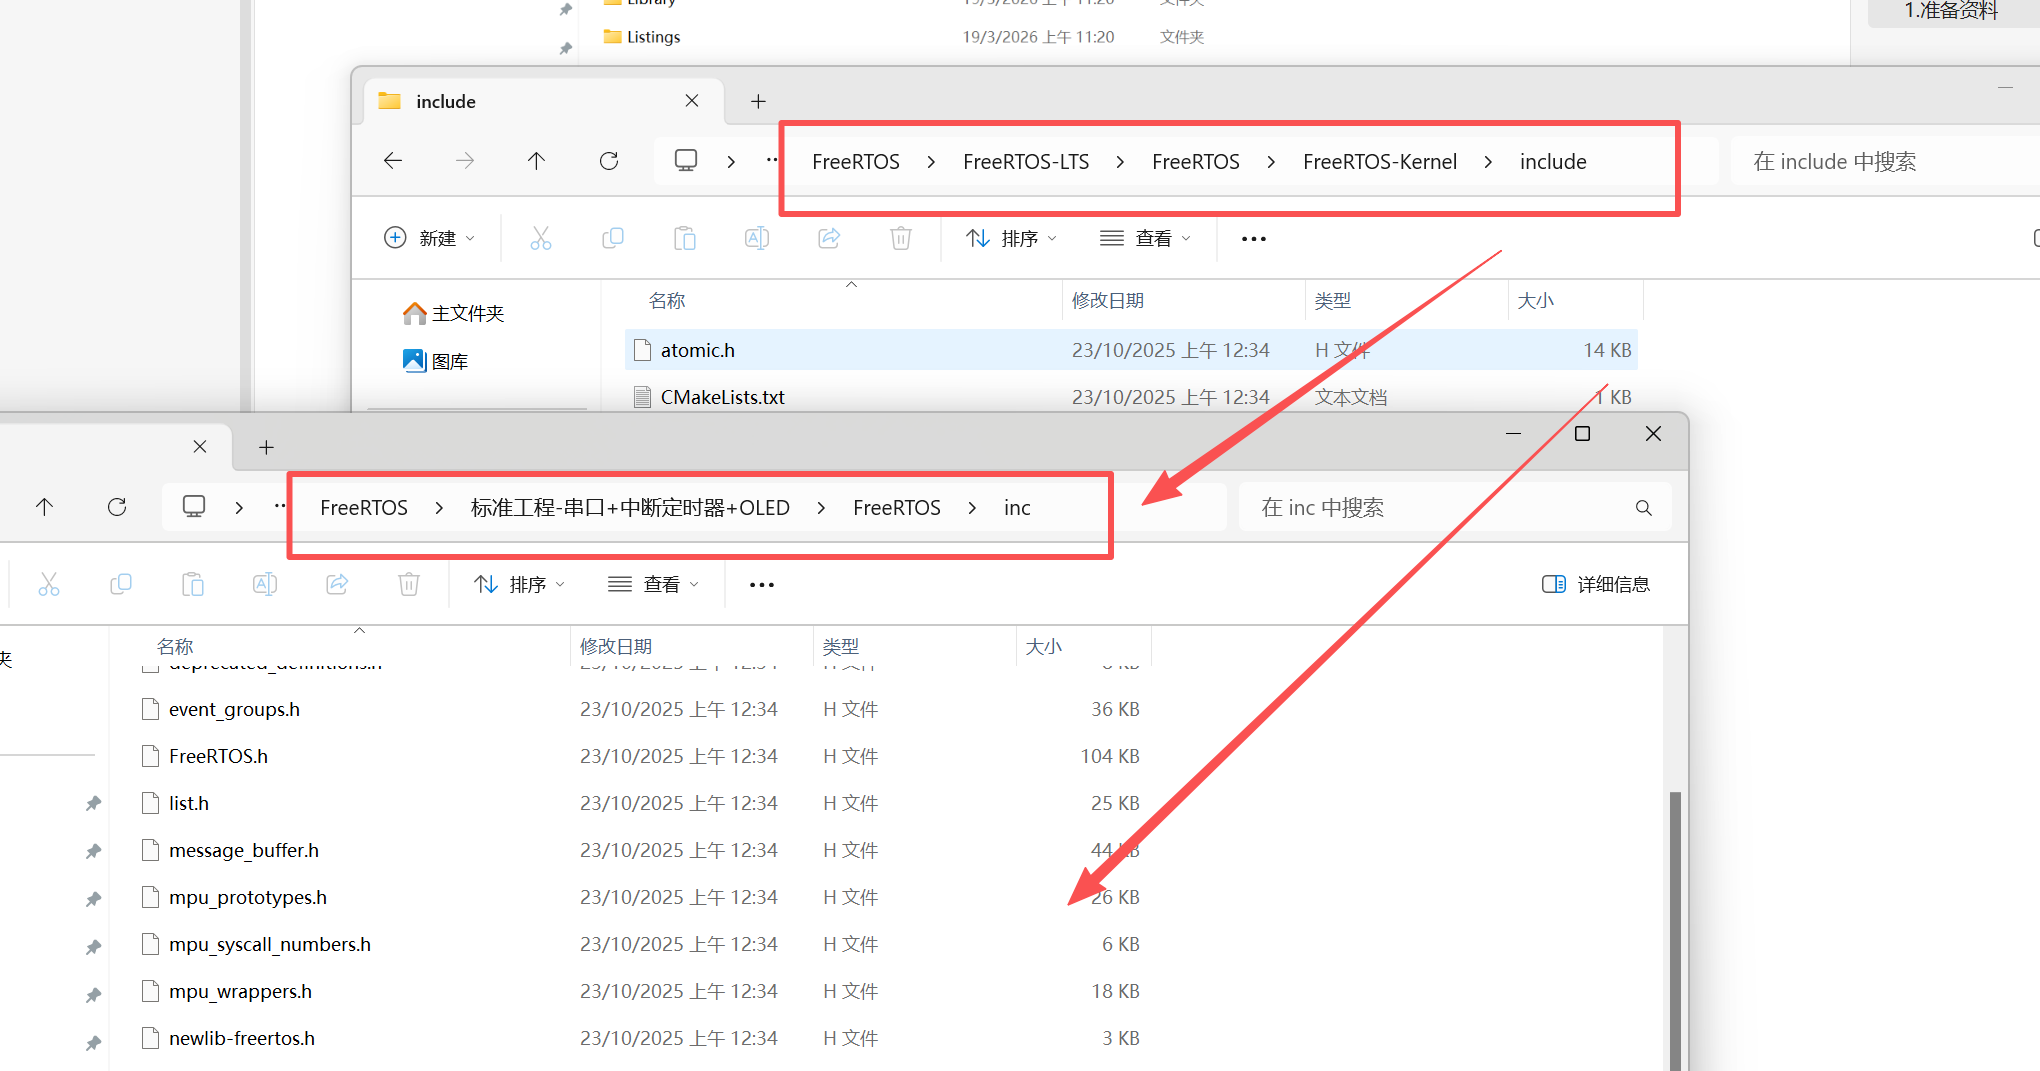2040x1071 pixels.
Task: Open the 排序 sort dropdown in inc window
Action: [520, 585]
